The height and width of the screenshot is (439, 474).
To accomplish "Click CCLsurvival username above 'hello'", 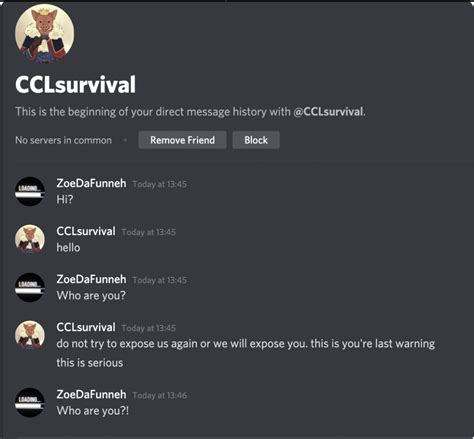I will (86, 231).
